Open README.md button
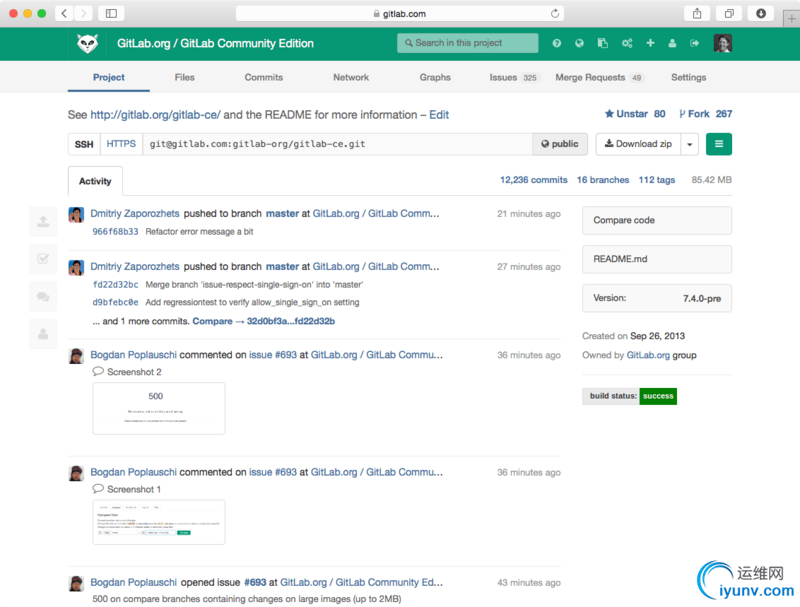800x607 pixels. 657,259
